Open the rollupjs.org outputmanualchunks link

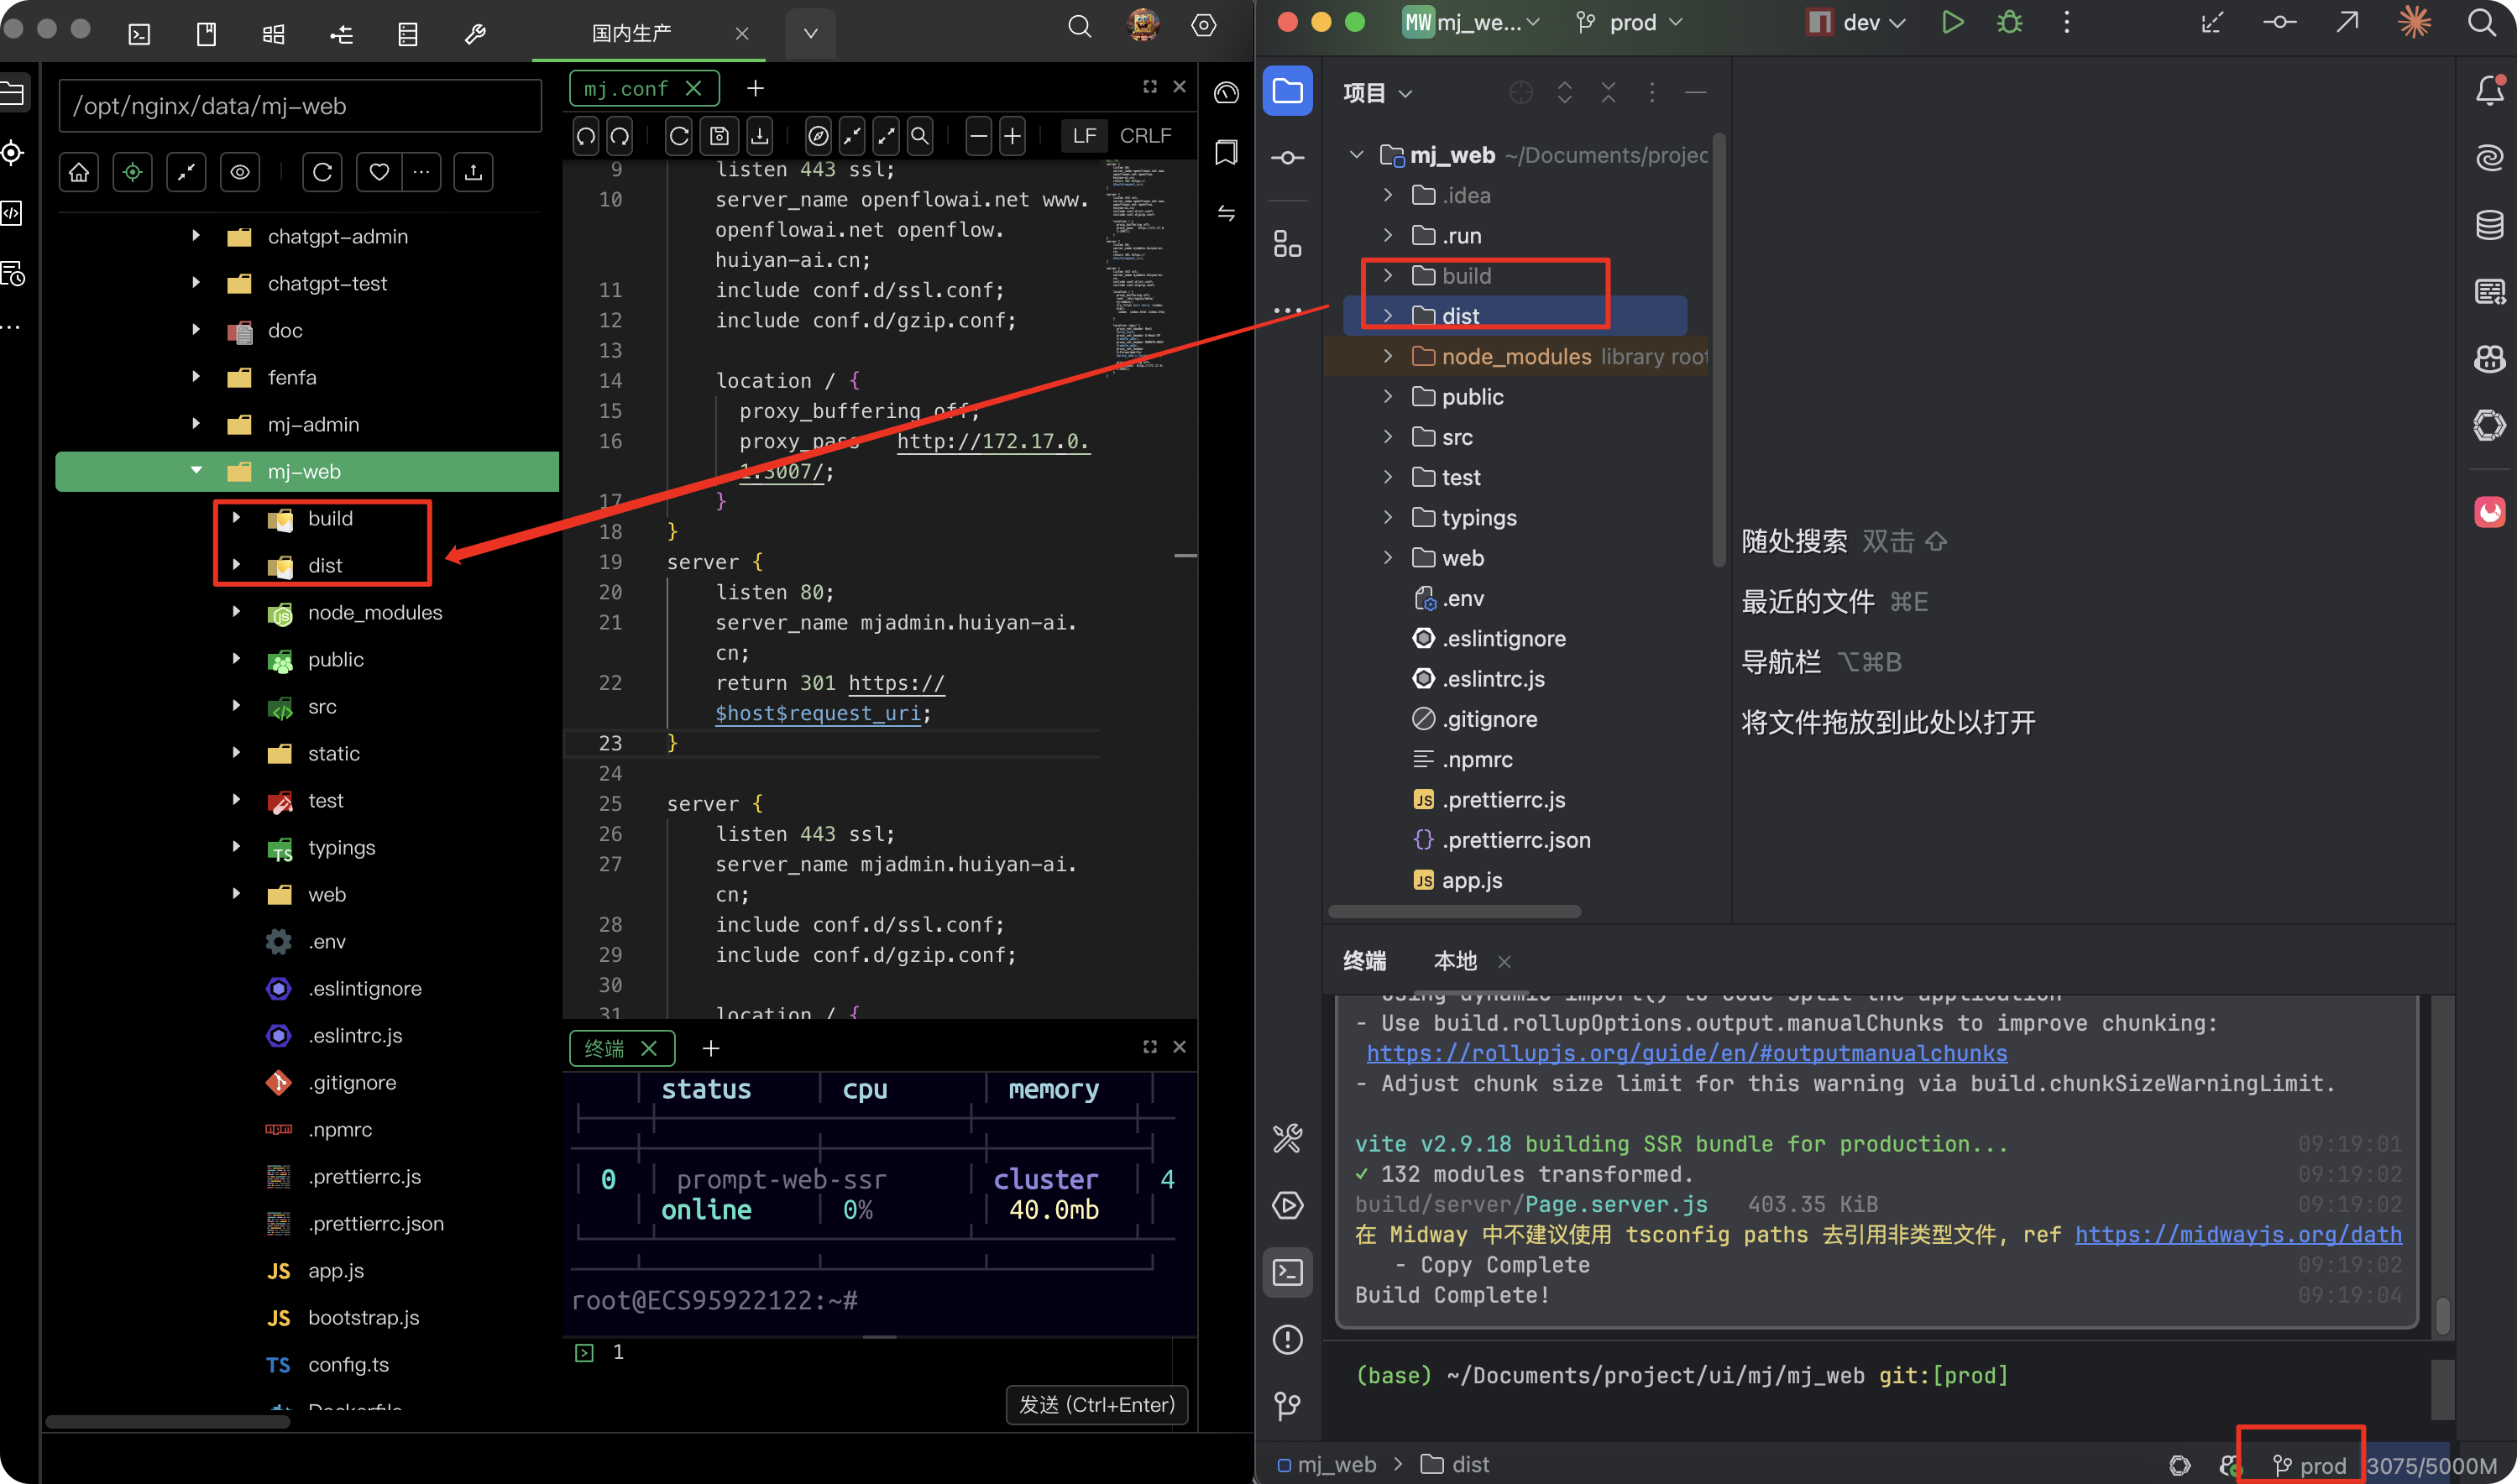coord(1686,1053)
